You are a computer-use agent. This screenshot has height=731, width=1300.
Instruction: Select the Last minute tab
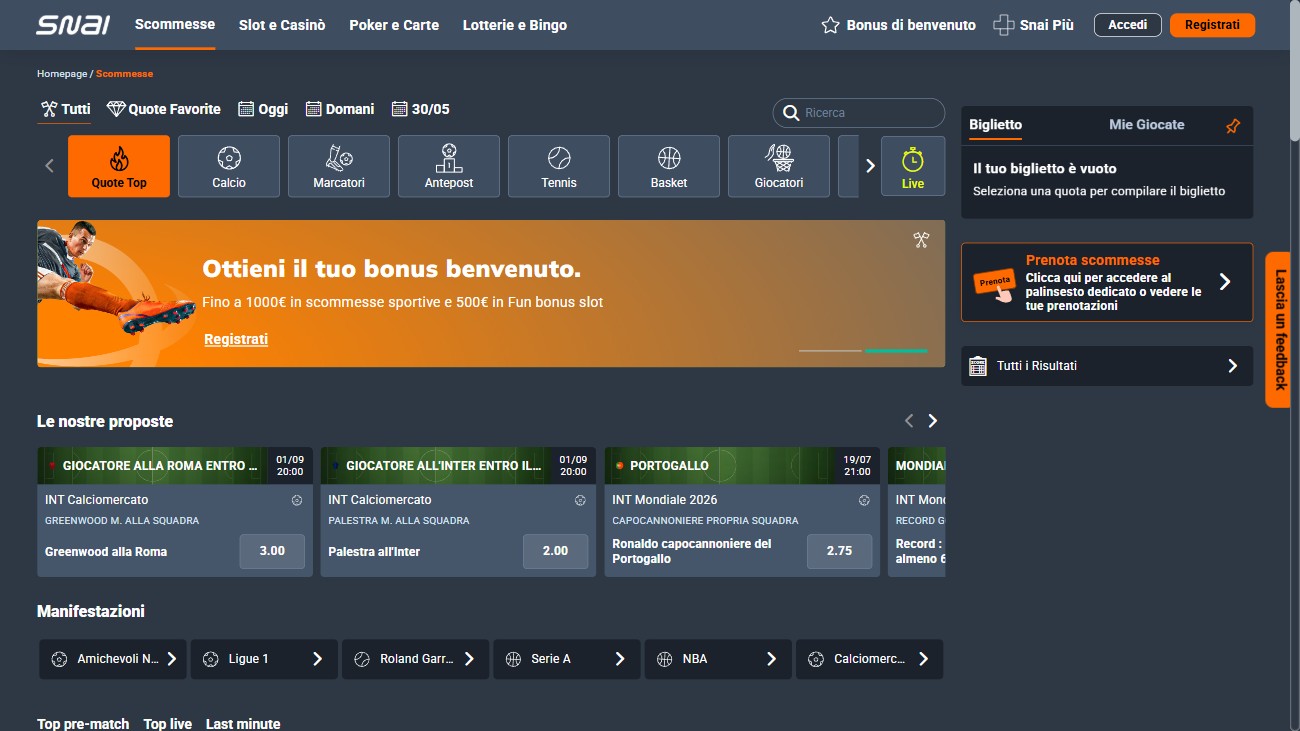[243, 723]
